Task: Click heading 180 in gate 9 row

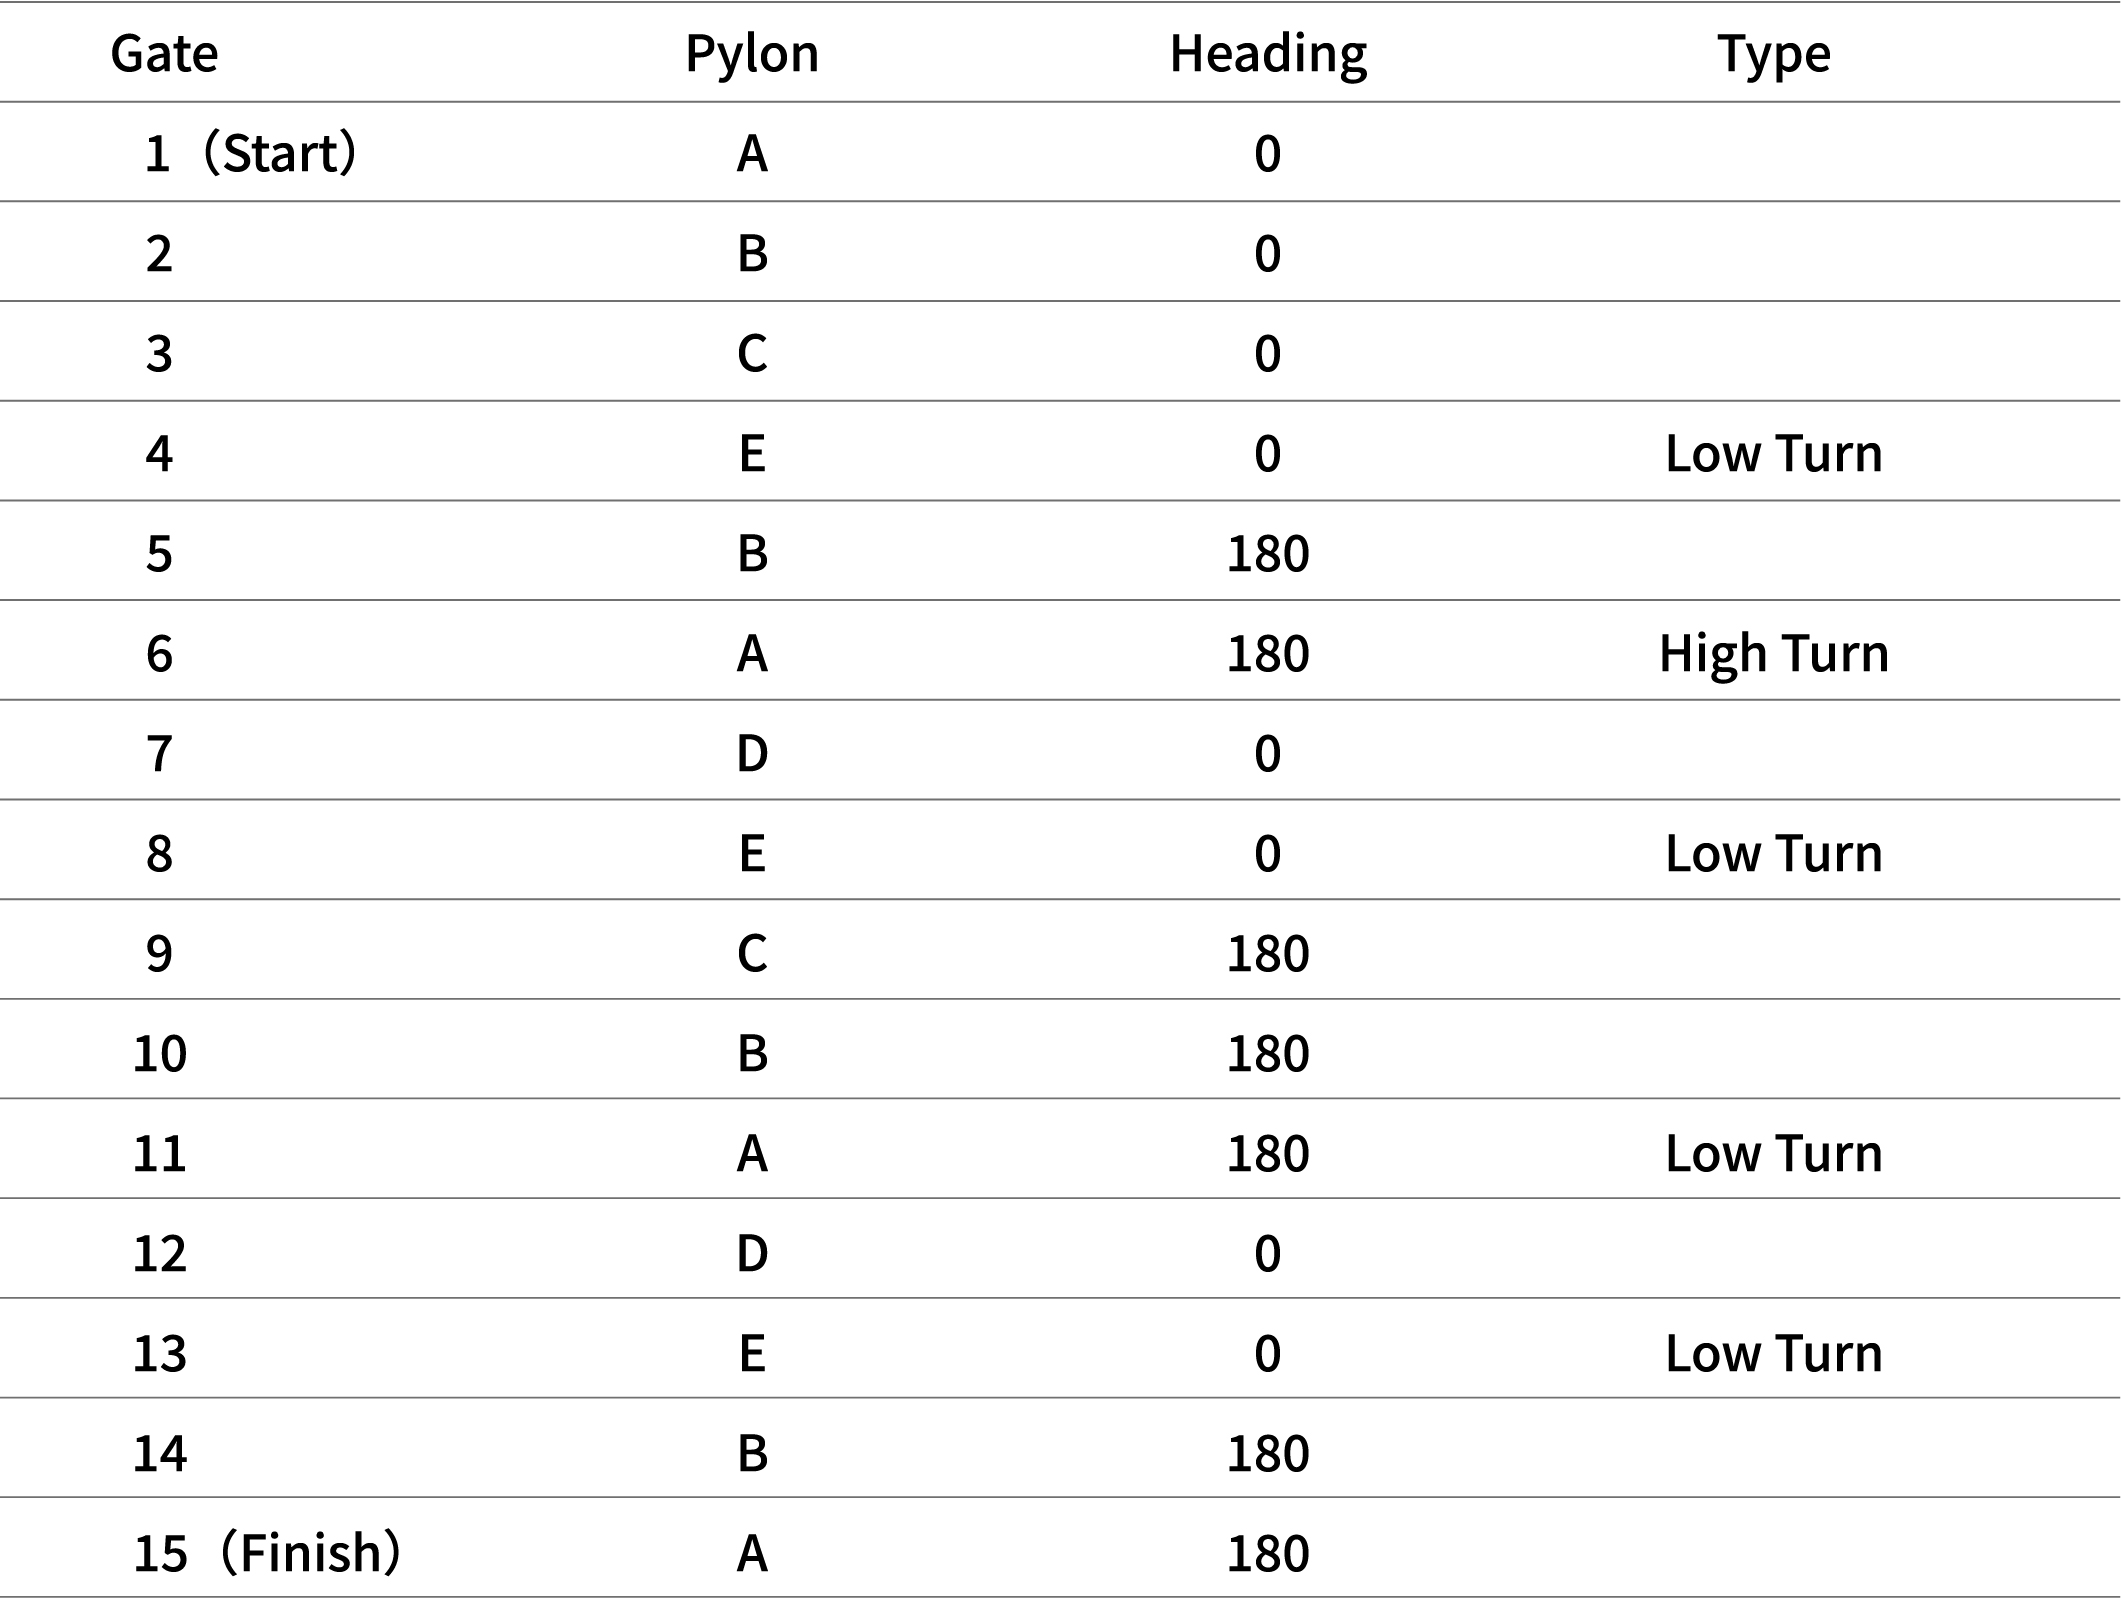Action: (1268, 953)
